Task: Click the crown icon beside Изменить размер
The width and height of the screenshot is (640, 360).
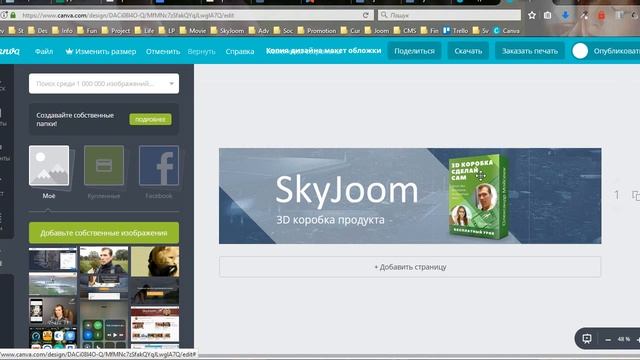Action: [x=69, y=51]
